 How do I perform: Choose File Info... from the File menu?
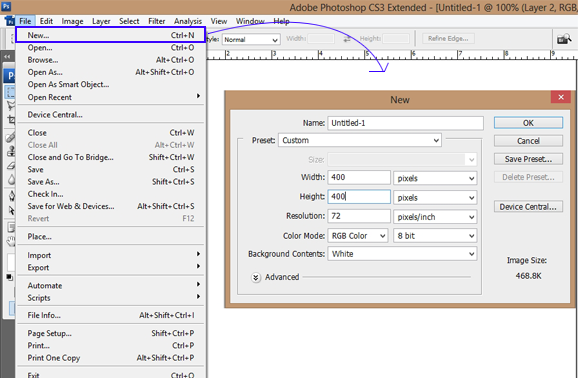pos(111,315)
